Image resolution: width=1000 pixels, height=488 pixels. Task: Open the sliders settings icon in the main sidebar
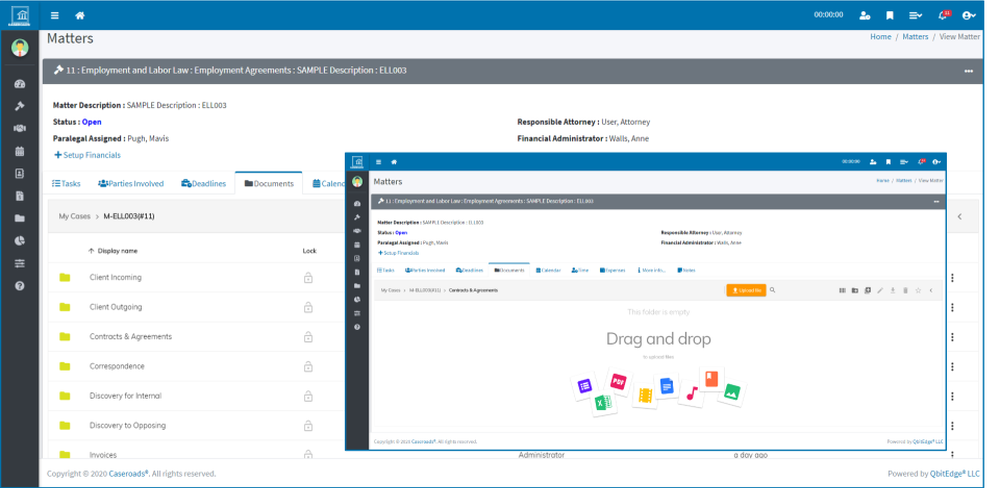coord(20,263)
